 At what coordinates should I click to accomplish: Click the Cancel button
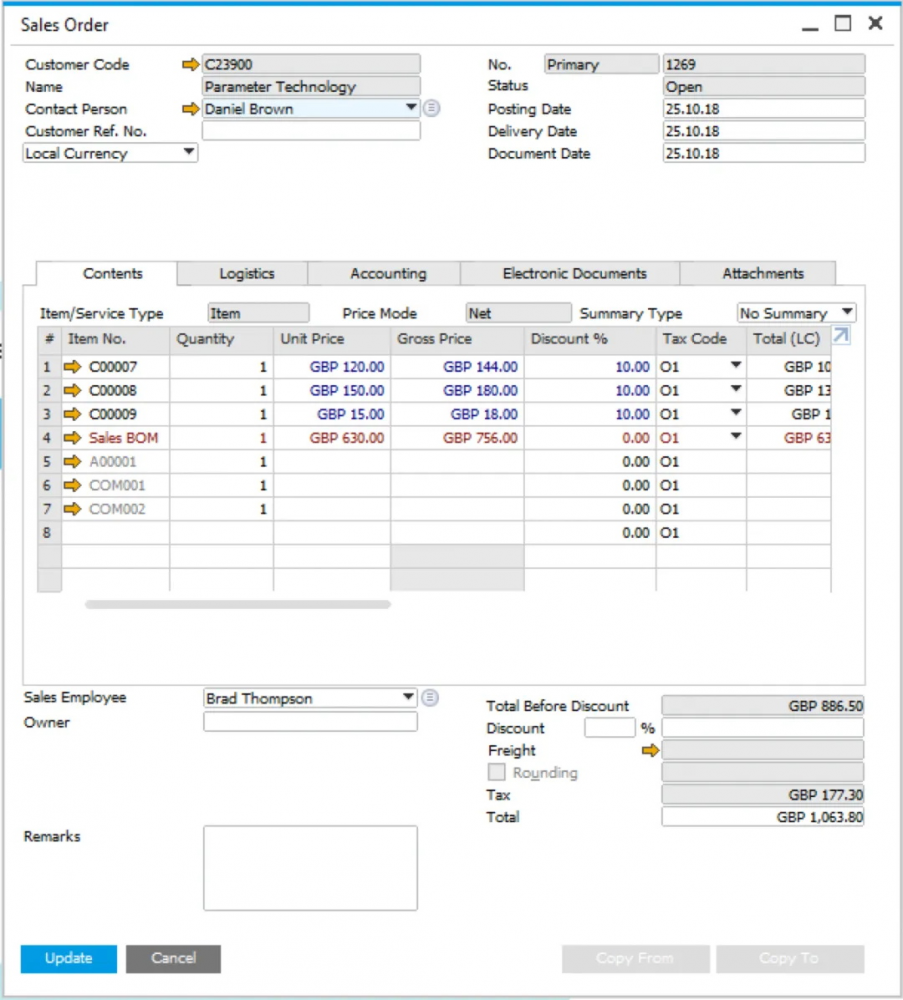(x=173, y=958)
